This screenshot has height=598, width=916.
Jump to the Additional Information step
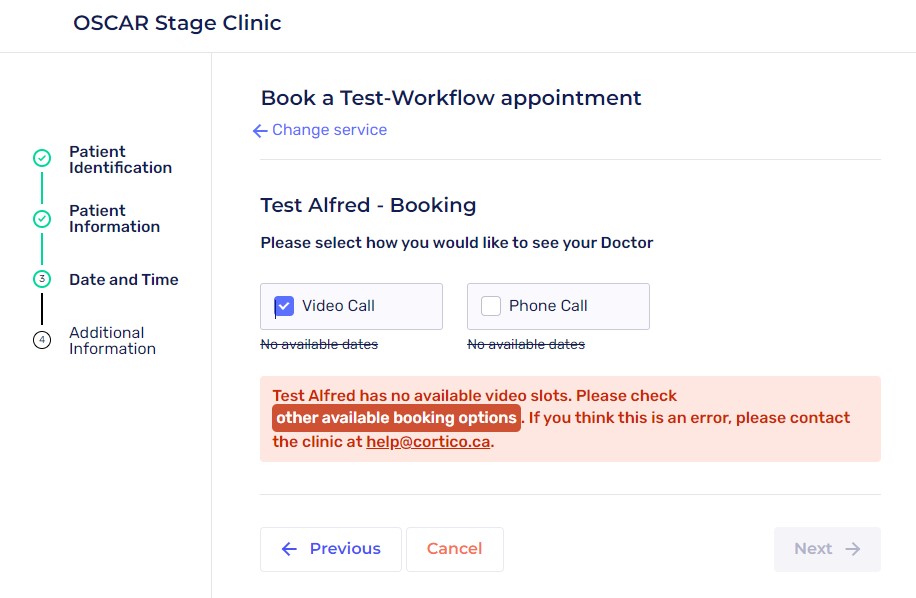112,341
